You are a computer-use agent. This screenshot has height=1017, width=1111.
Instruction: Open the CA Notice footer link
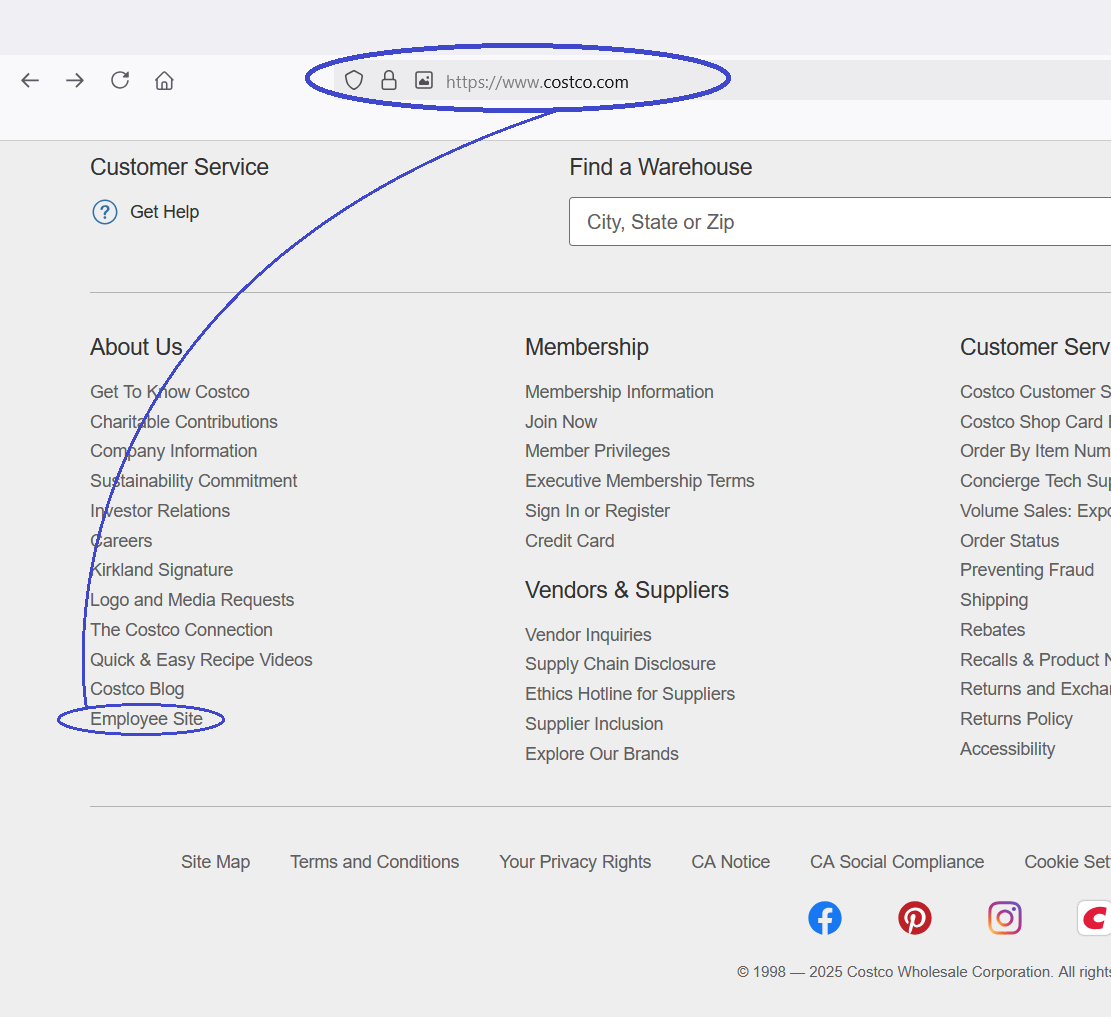731,862
